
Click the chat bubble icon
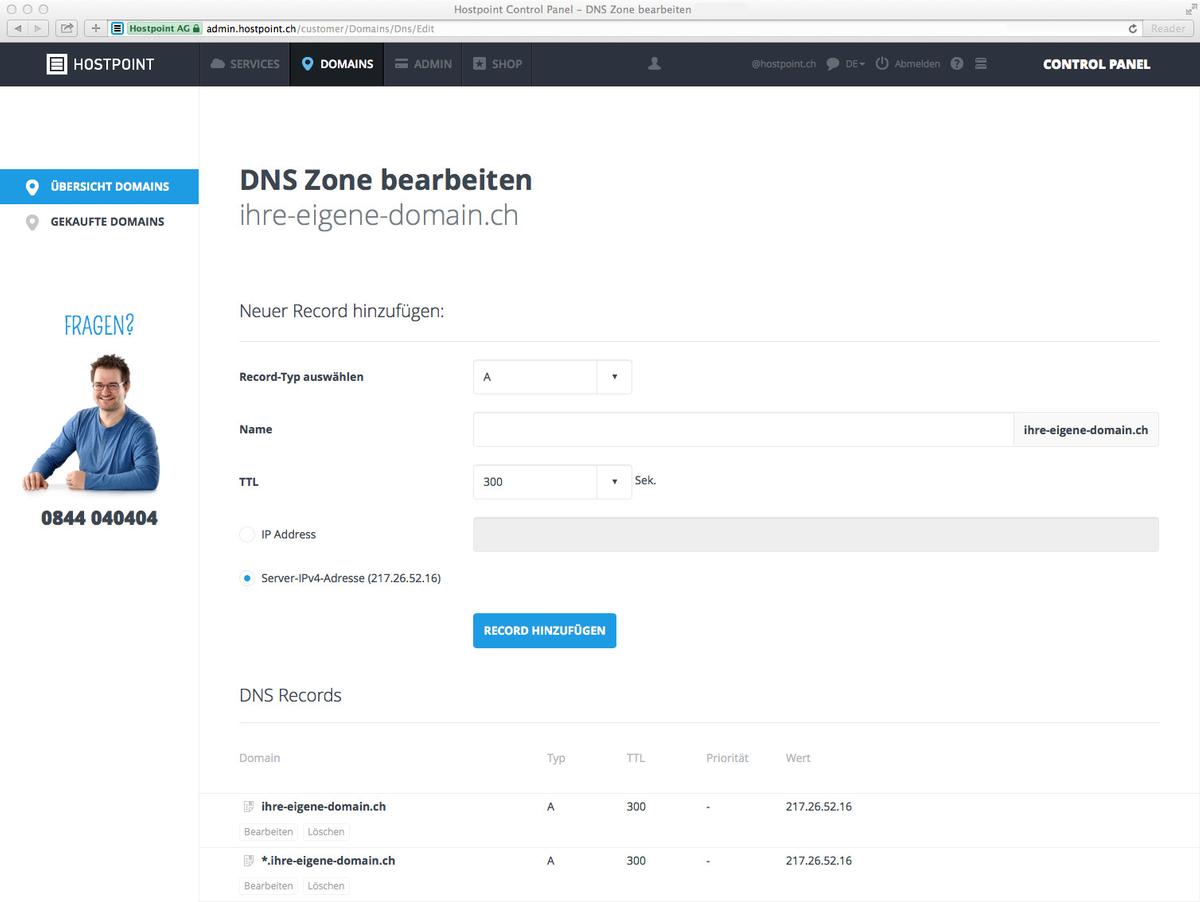(833, 64)
